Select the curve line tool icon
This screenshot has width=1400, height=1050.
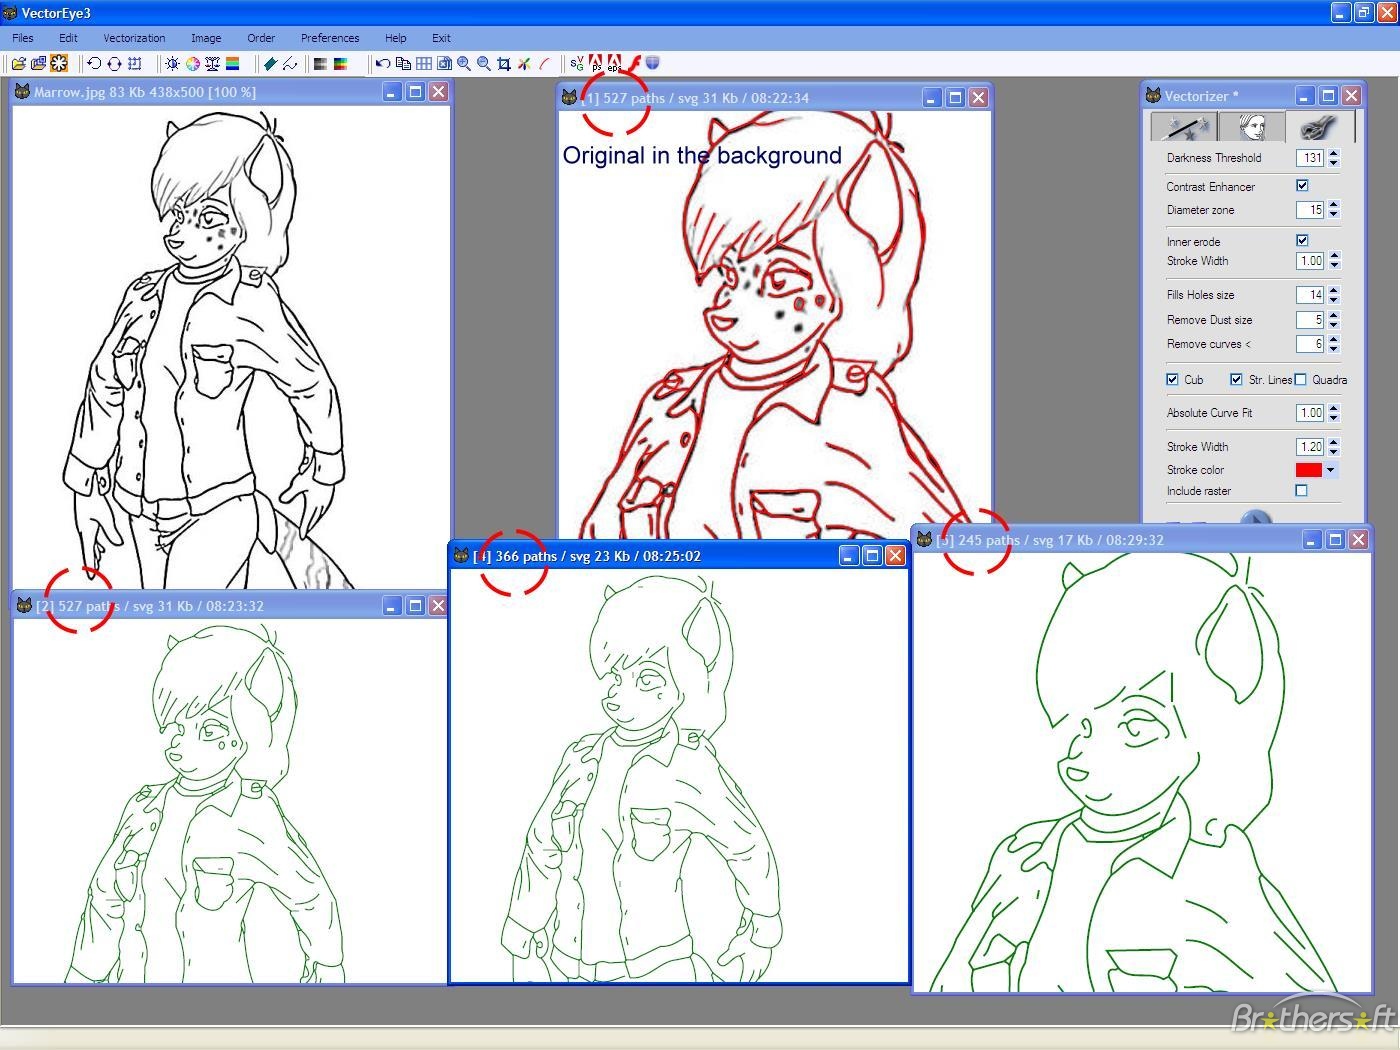290,64
